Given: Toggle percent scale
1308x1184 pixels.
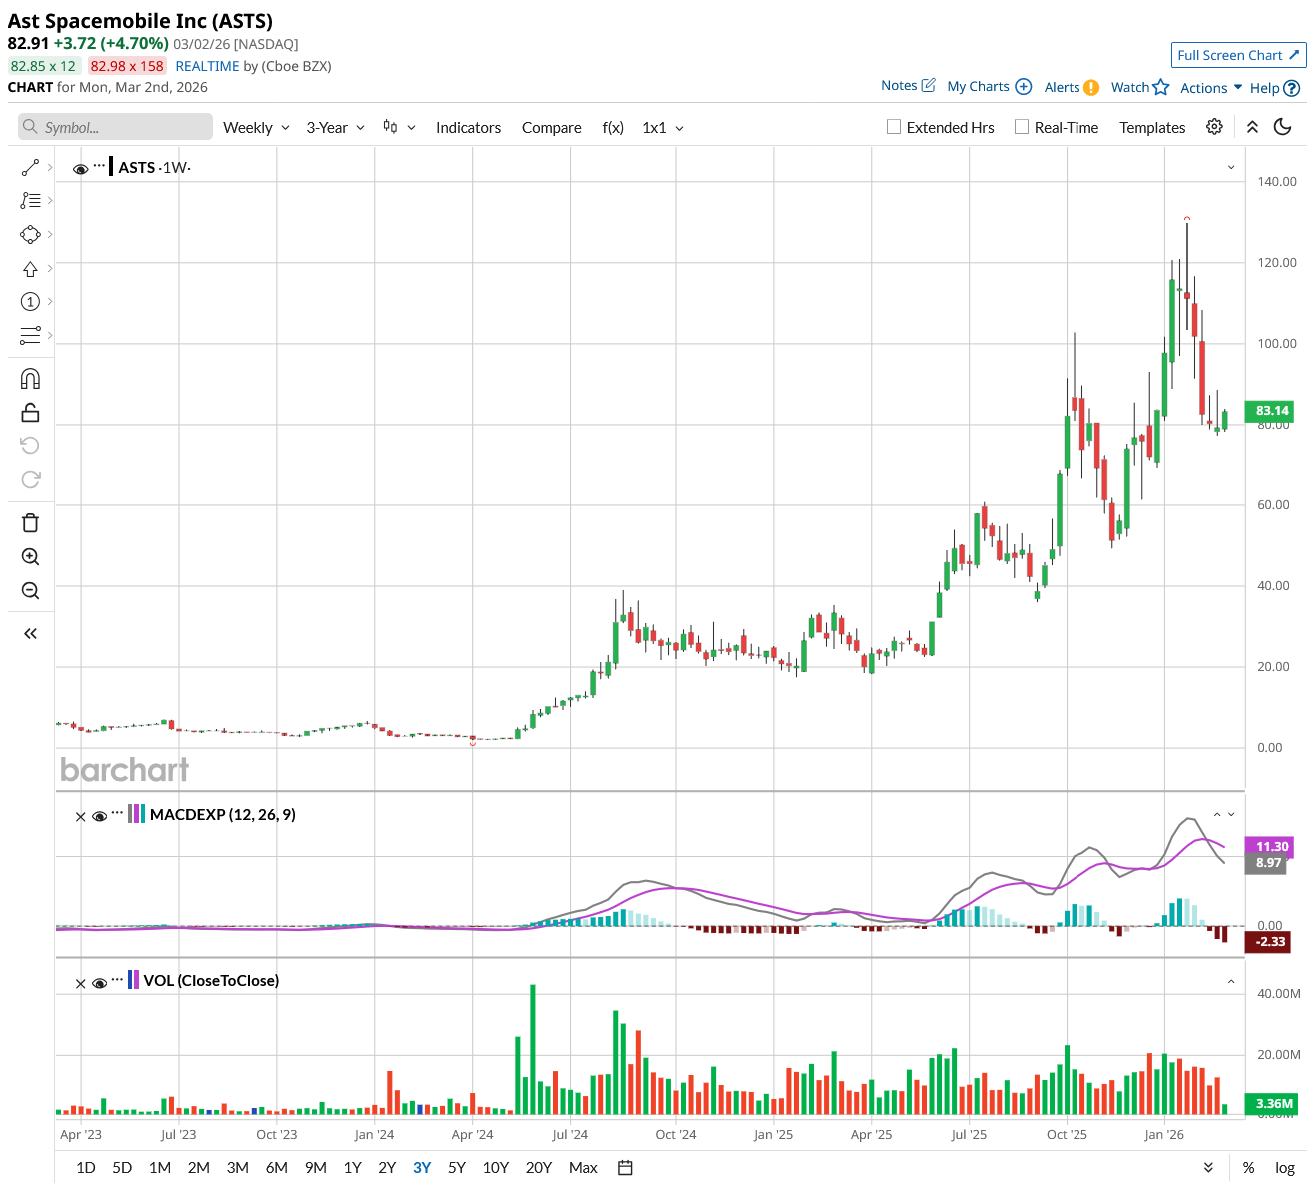Looking at the screenshot, I should tap(1248, 1168).
